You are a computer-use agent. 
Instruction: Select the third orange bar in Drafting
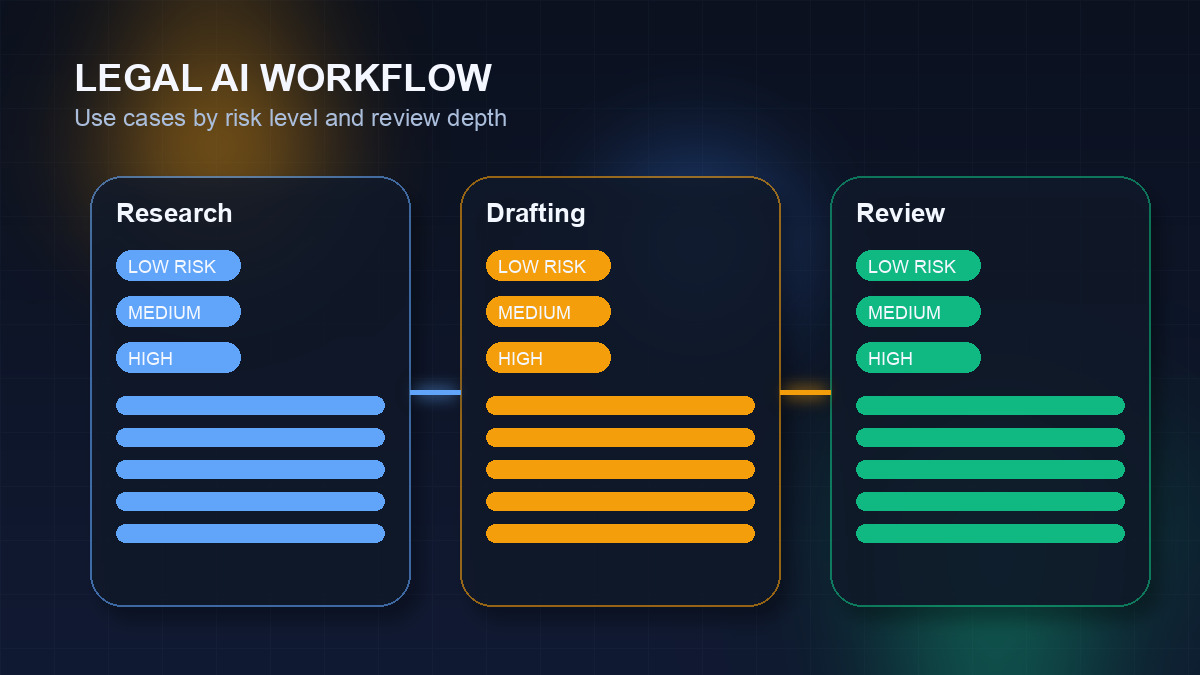point(620,468)
